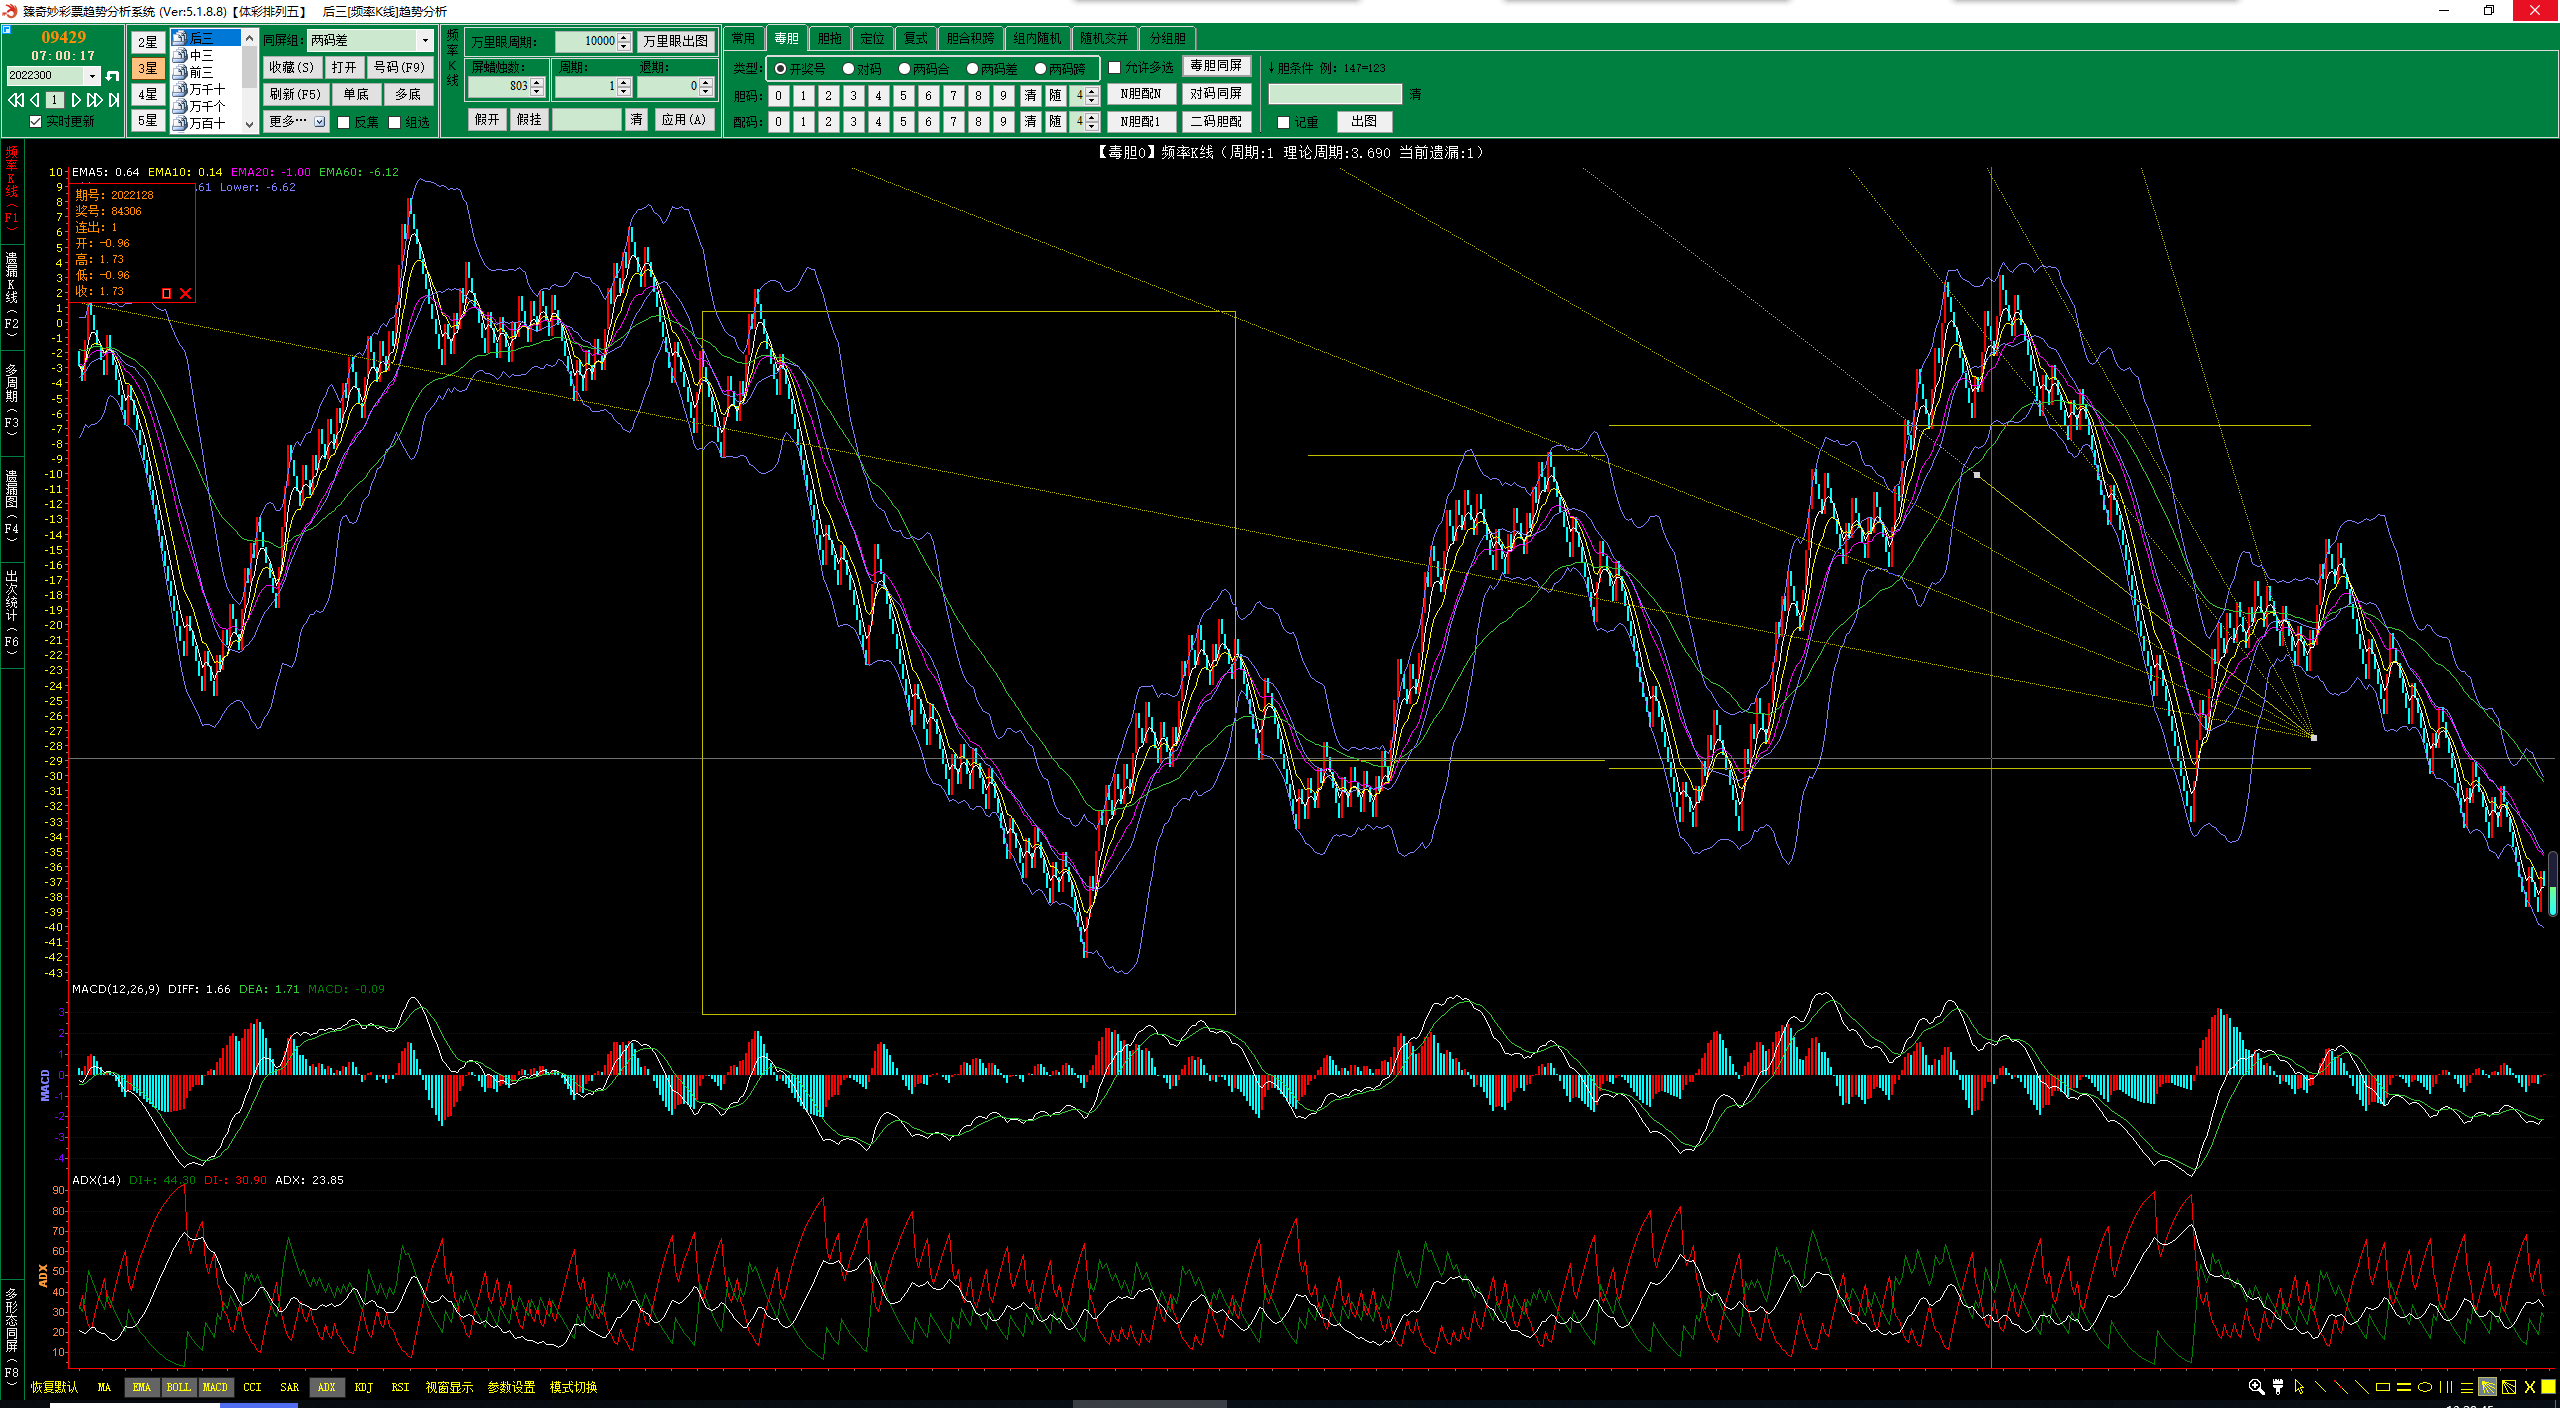The image size is (2560, 1408).
Task: Open the 分组胆 tab
Action: click(1167, 38)
